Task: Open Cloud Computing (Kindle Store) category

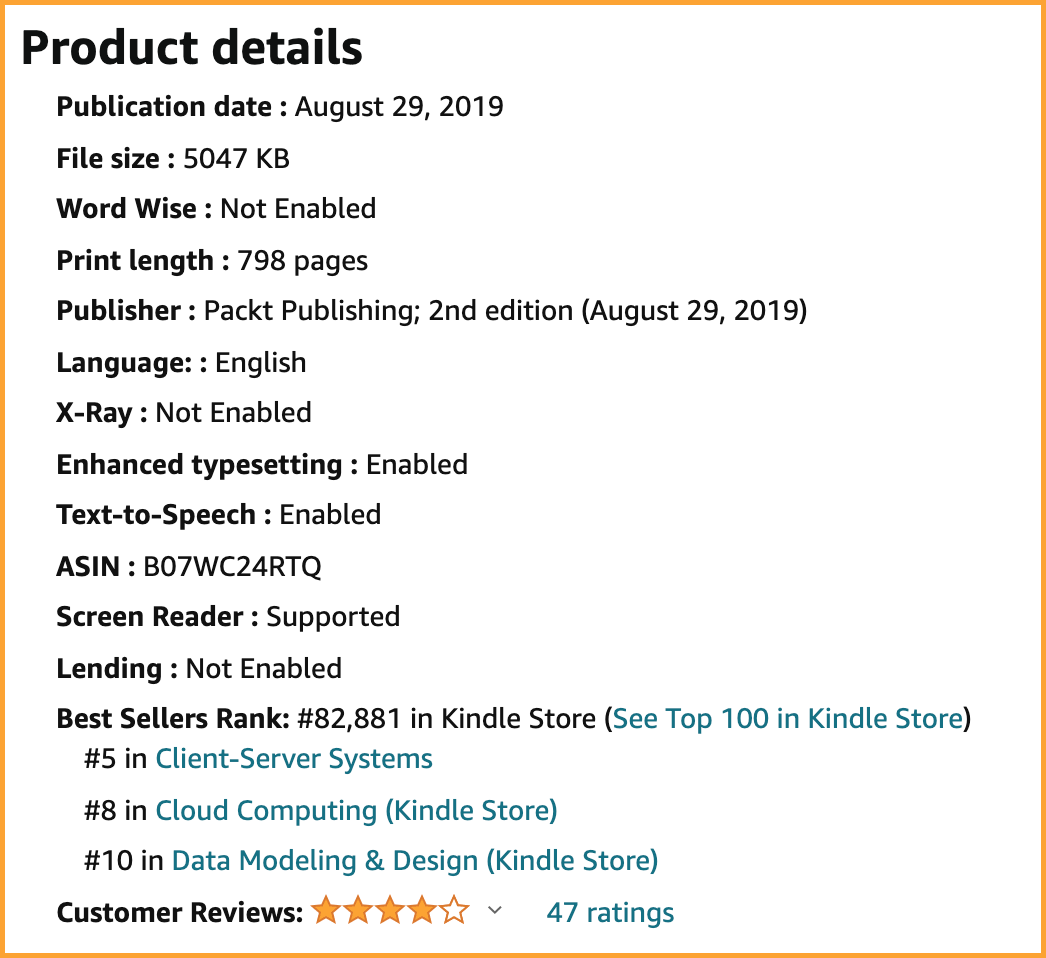Action: click(356, 810)
